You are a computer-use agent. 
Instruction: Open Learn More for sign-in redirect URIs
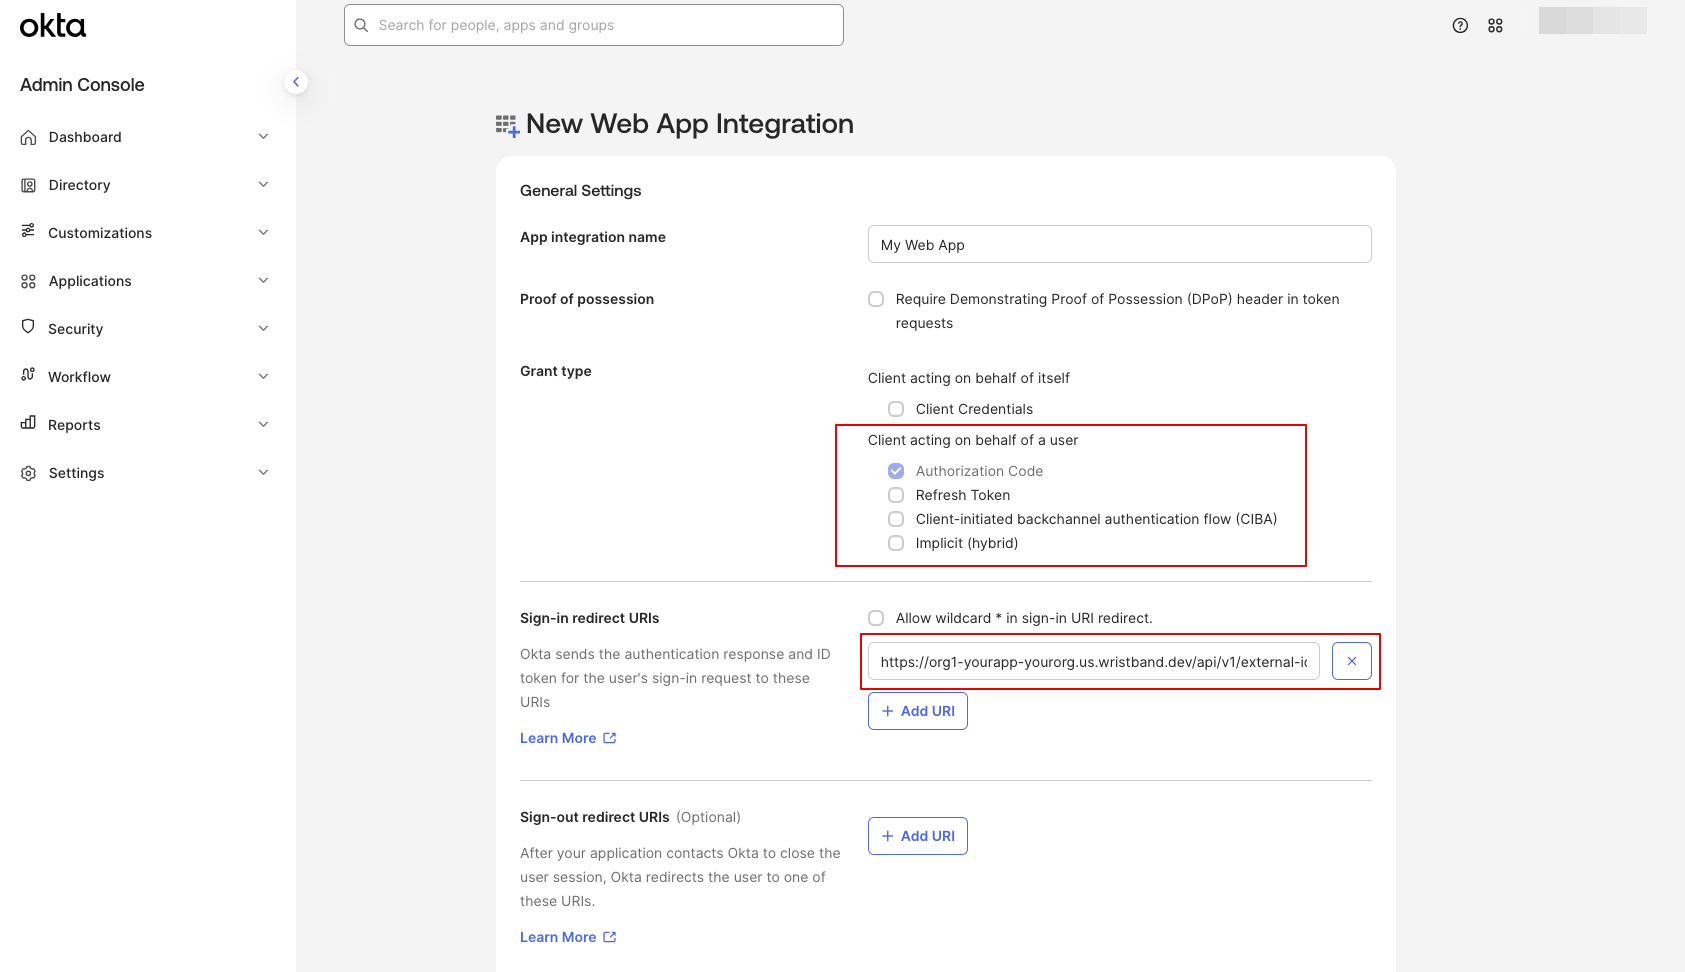point(568,738)
